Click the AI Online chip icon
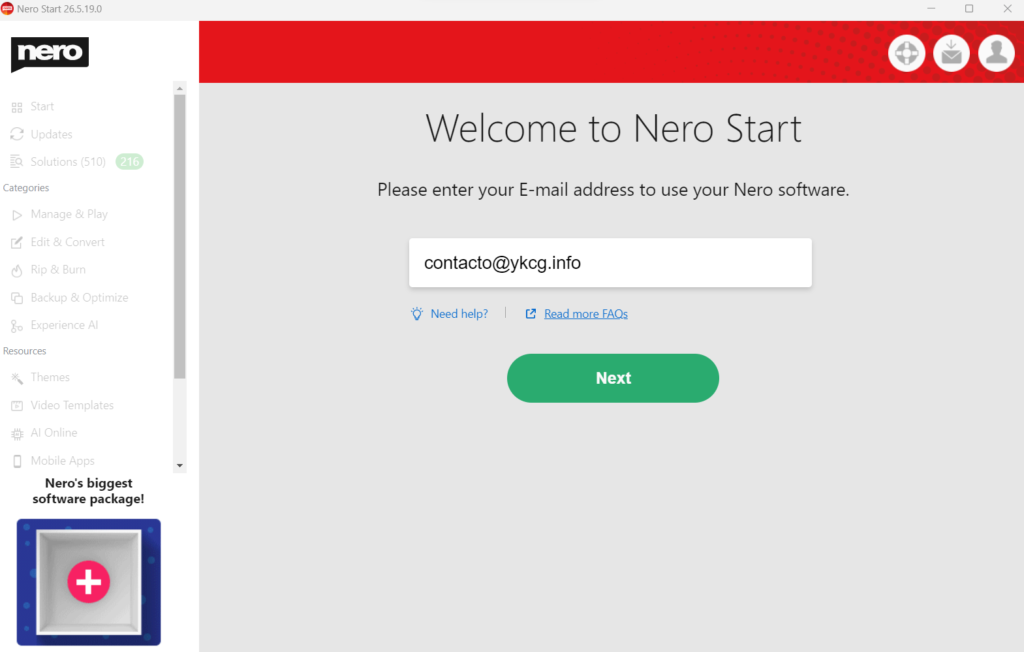This screenshot has height=652, width=1024. (x=17, y=434)
